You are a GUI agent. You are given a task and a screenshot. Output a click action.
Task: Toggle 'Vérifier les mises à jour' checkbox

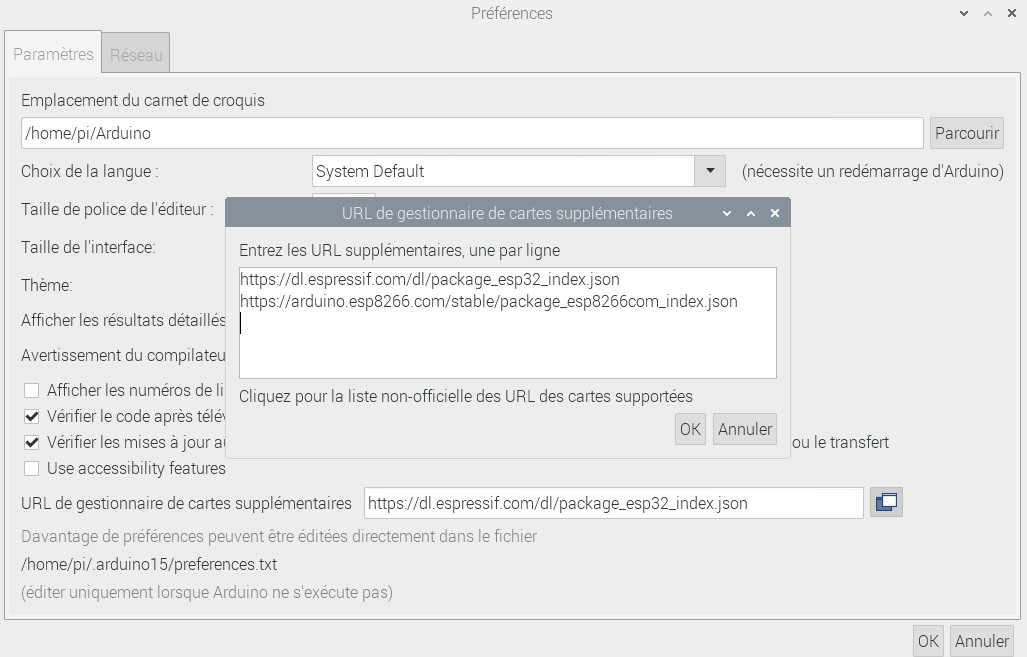(32, 442)
